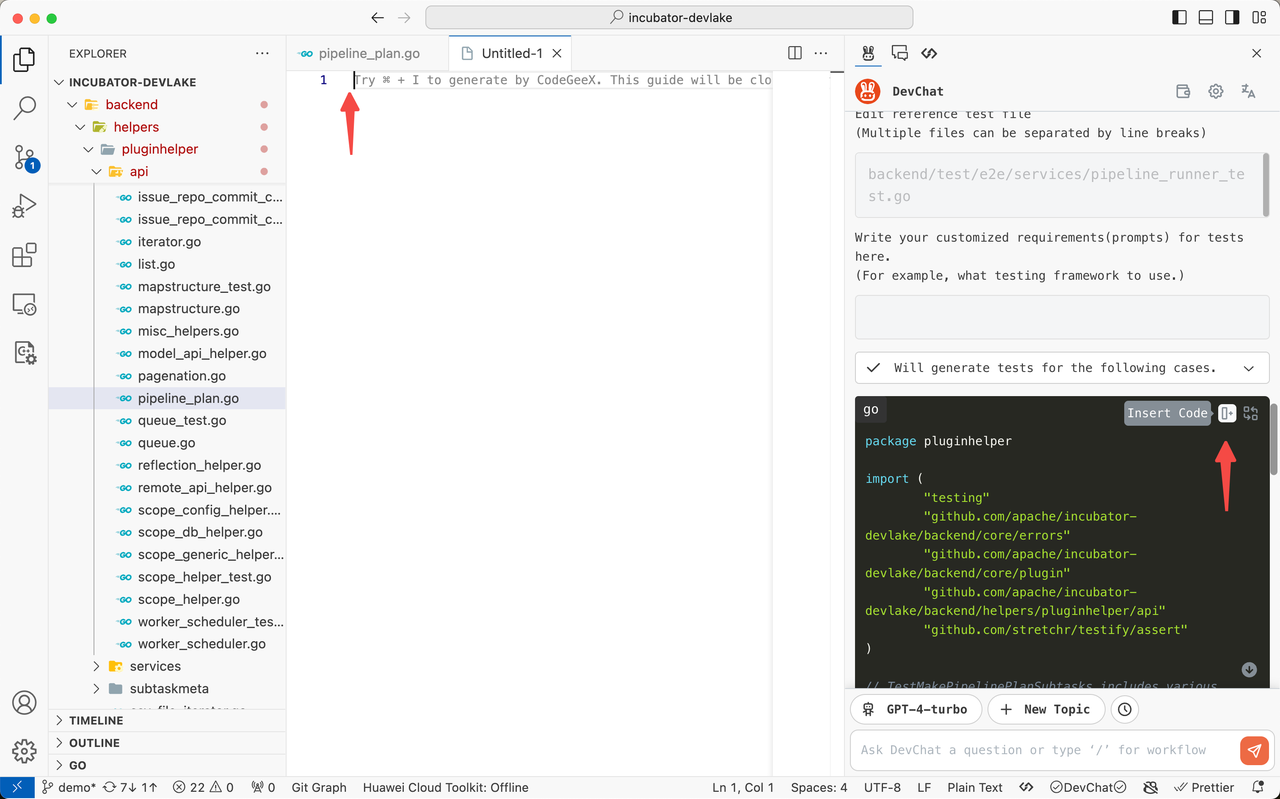The width and height of the screenshot is (1280, 799).
Task: Open Customize Layout button
Action: 1258,18
